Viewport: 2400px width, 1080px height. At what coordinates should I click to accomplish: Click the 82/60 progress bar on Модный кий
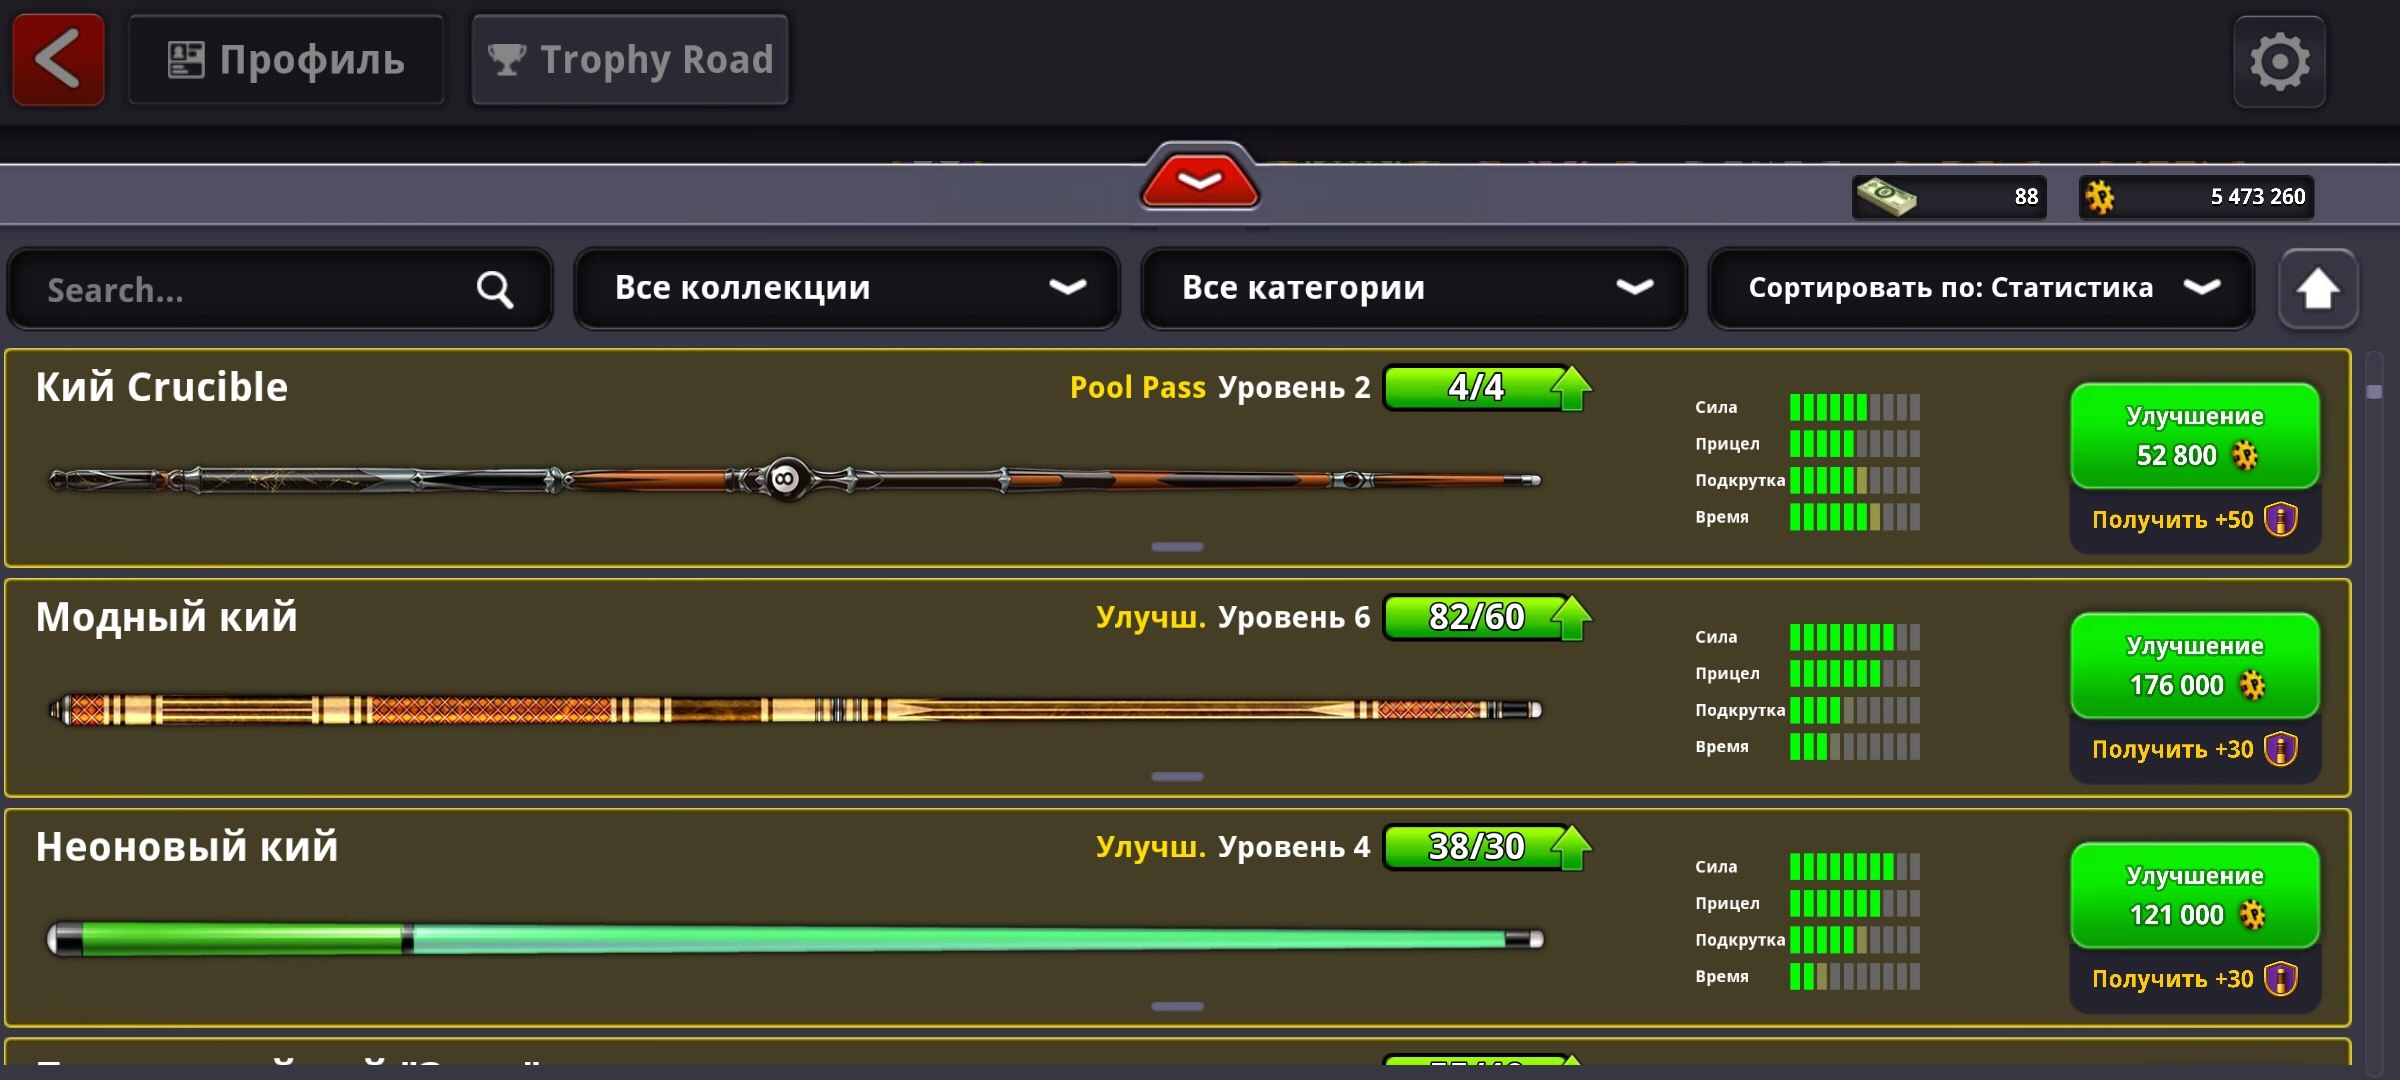tap(1476, 617)
